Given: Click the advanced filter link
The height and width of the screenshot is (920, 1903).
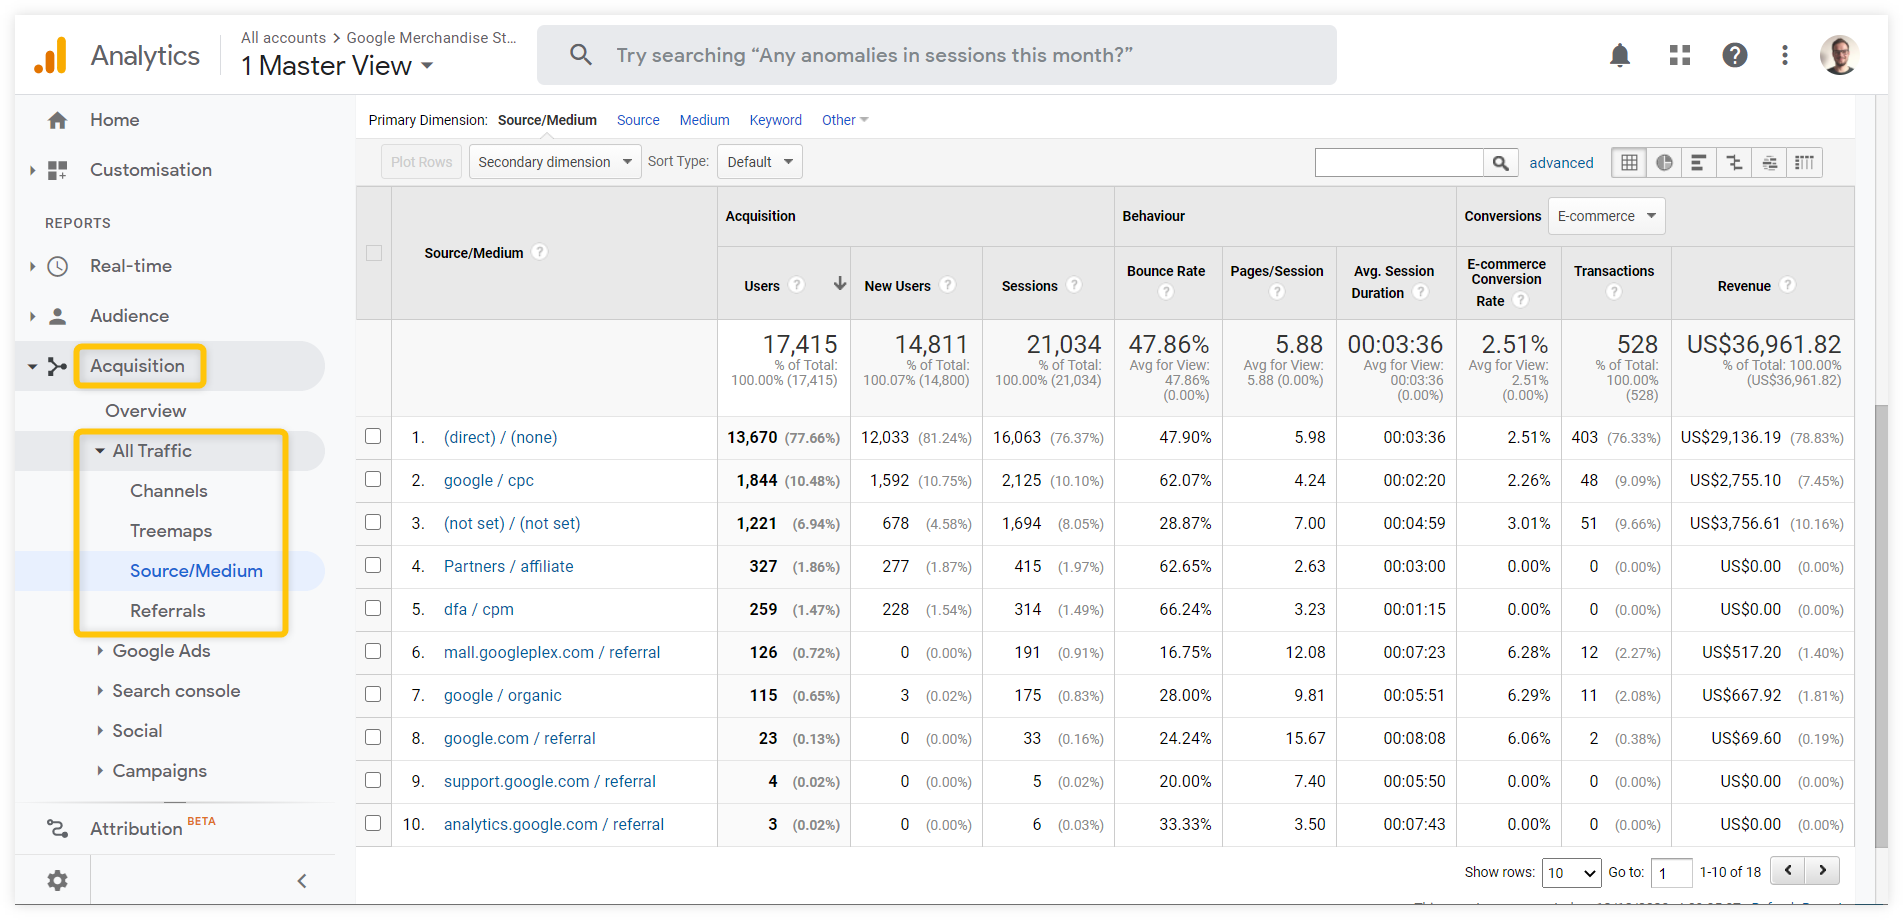Looking at the screenshot, I should tap(1561, 163).
